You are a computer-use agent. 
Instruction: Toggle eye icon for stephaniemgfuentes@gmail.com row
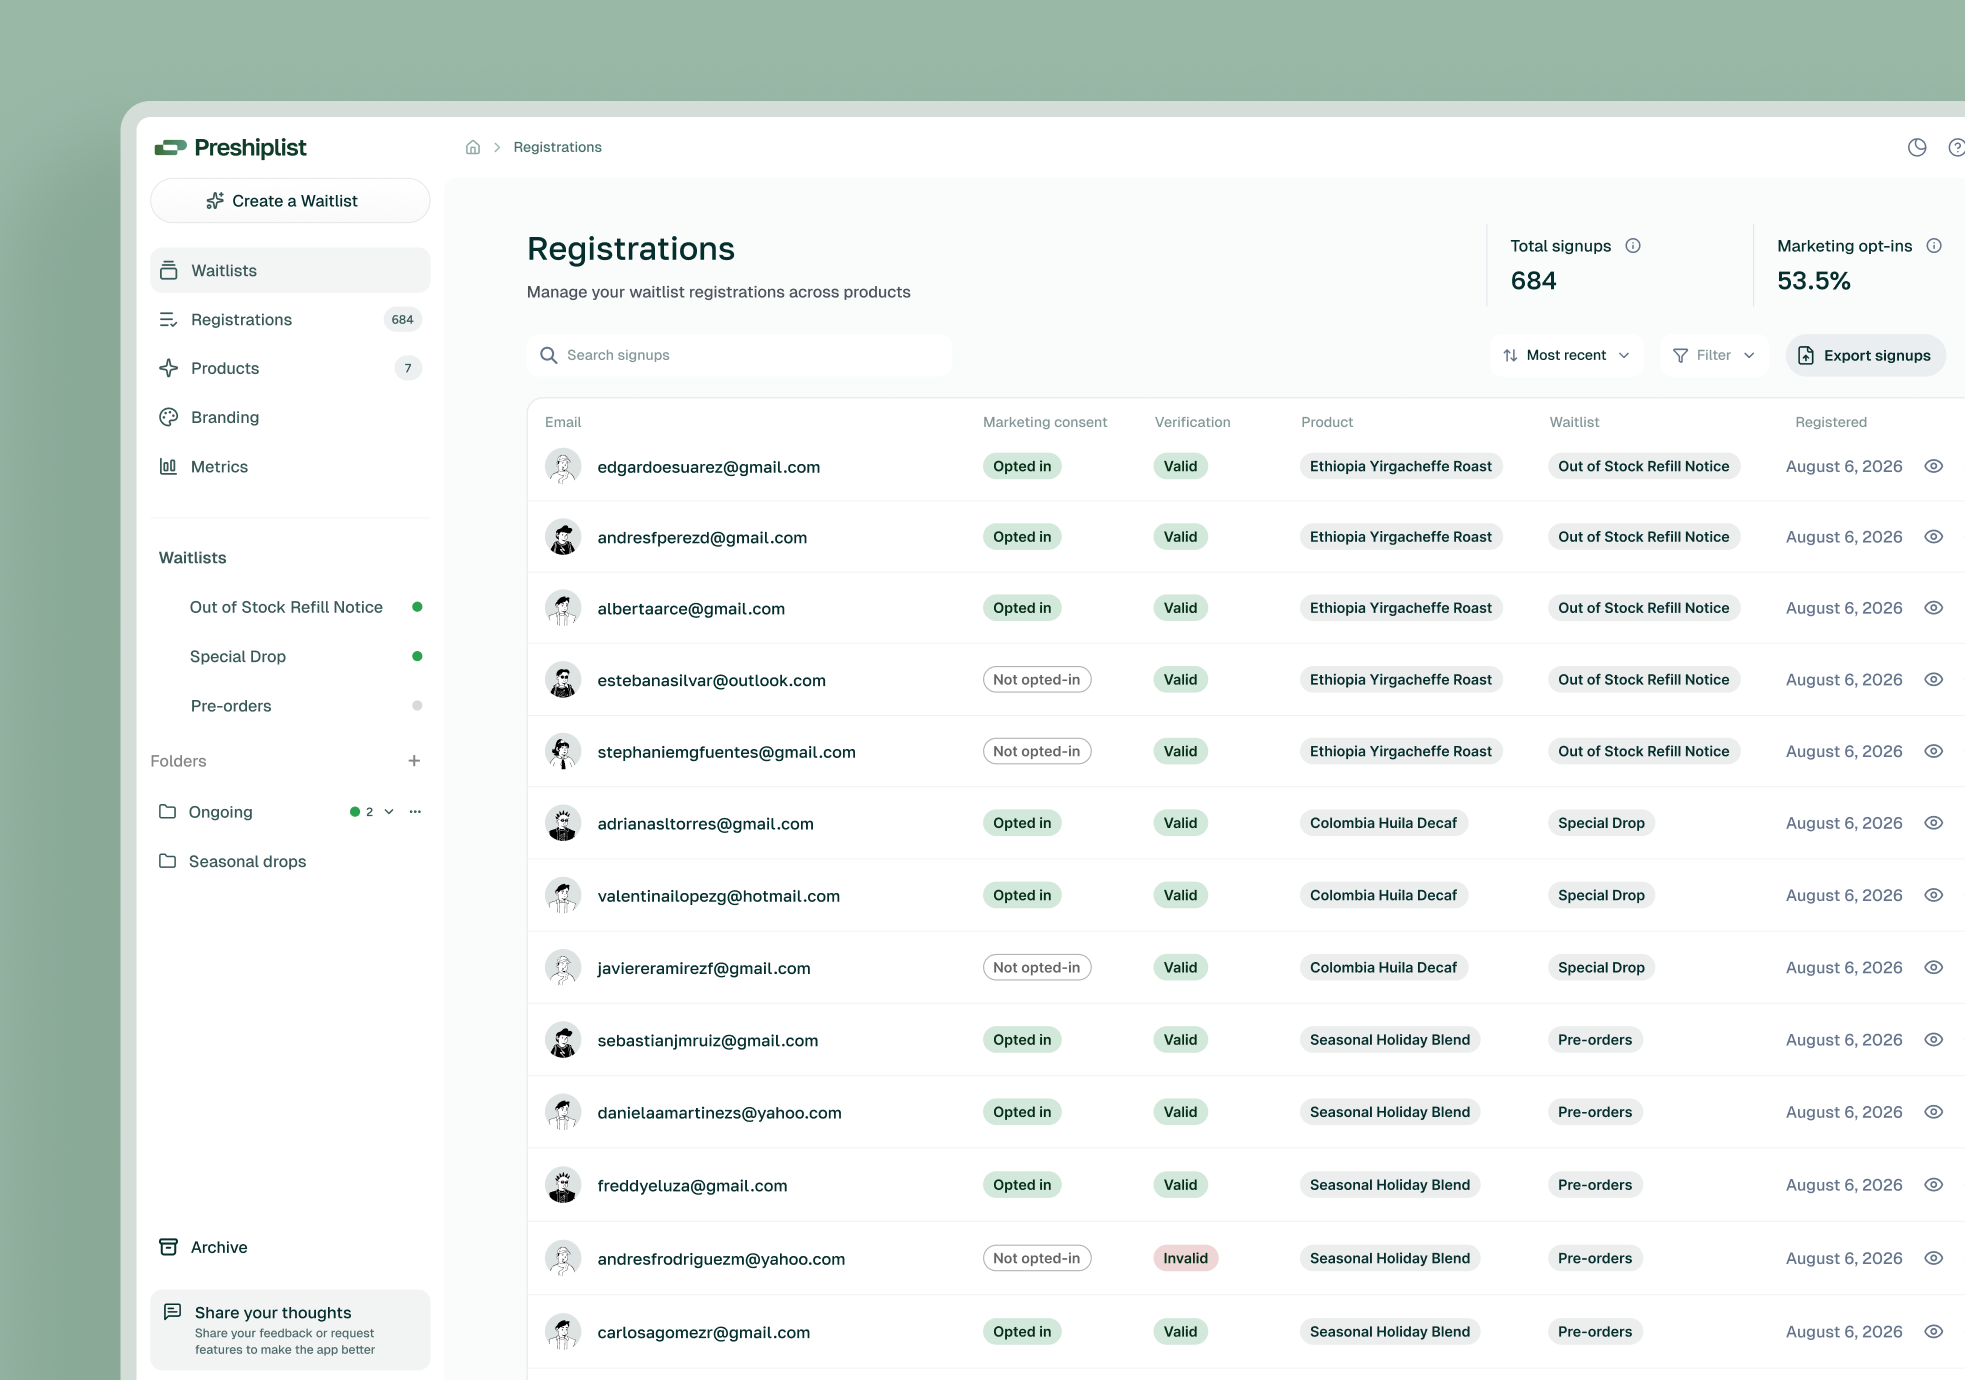(x=1934, y=752)
